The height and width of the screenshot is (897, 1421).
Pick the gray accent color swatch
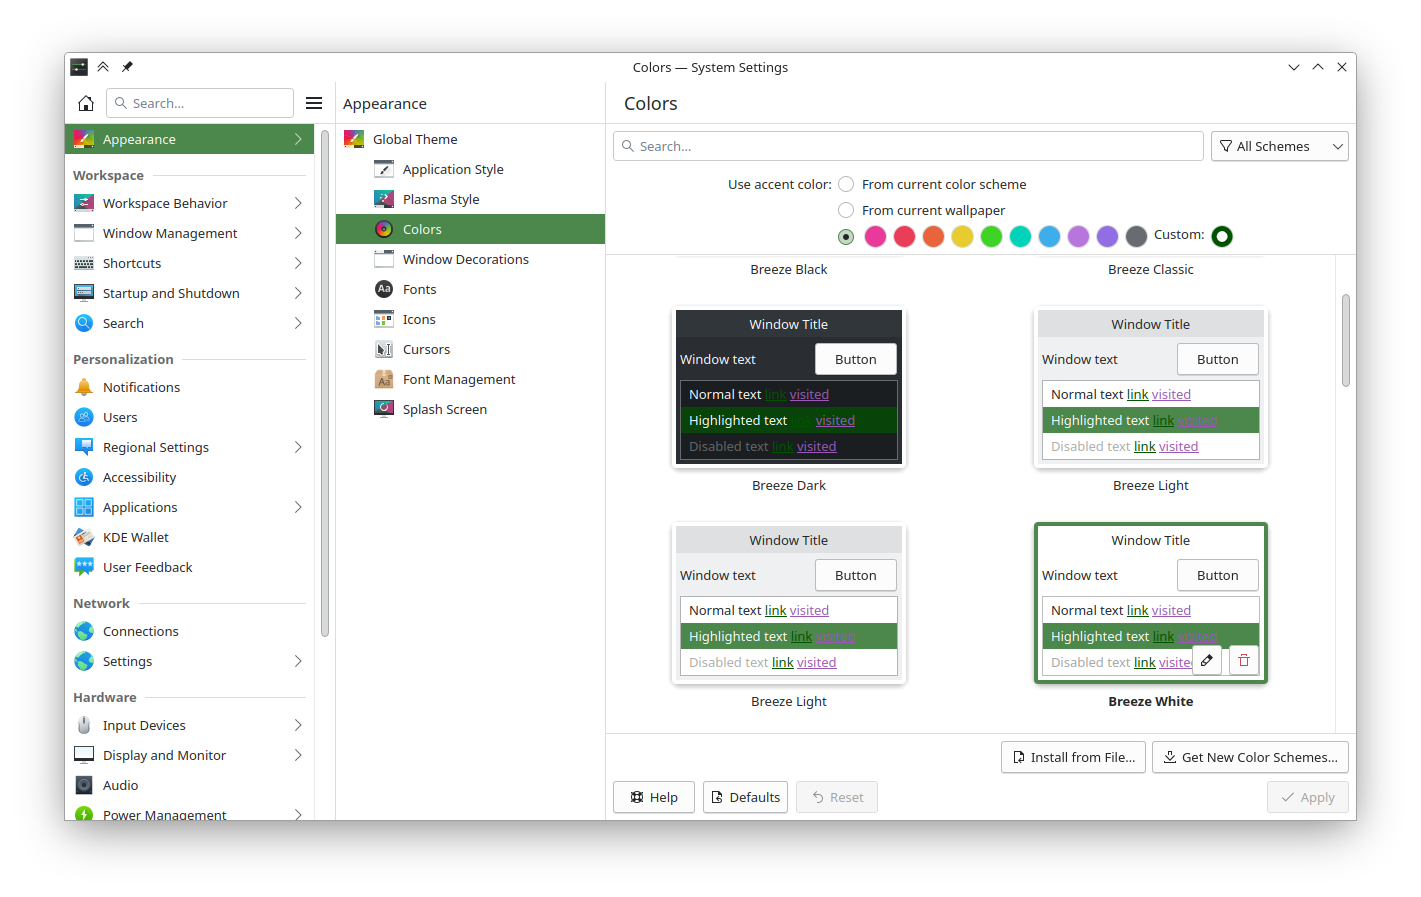point(1136,236)
